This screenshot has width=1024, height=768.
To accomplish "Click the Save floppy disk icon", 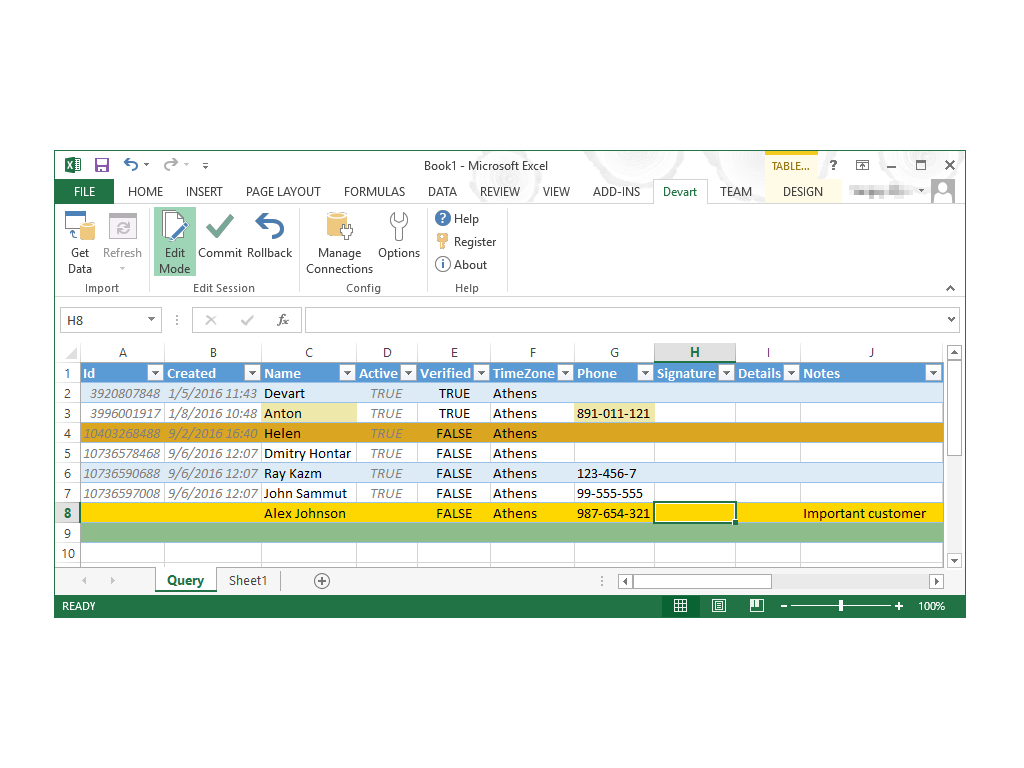I will point(102,165).
